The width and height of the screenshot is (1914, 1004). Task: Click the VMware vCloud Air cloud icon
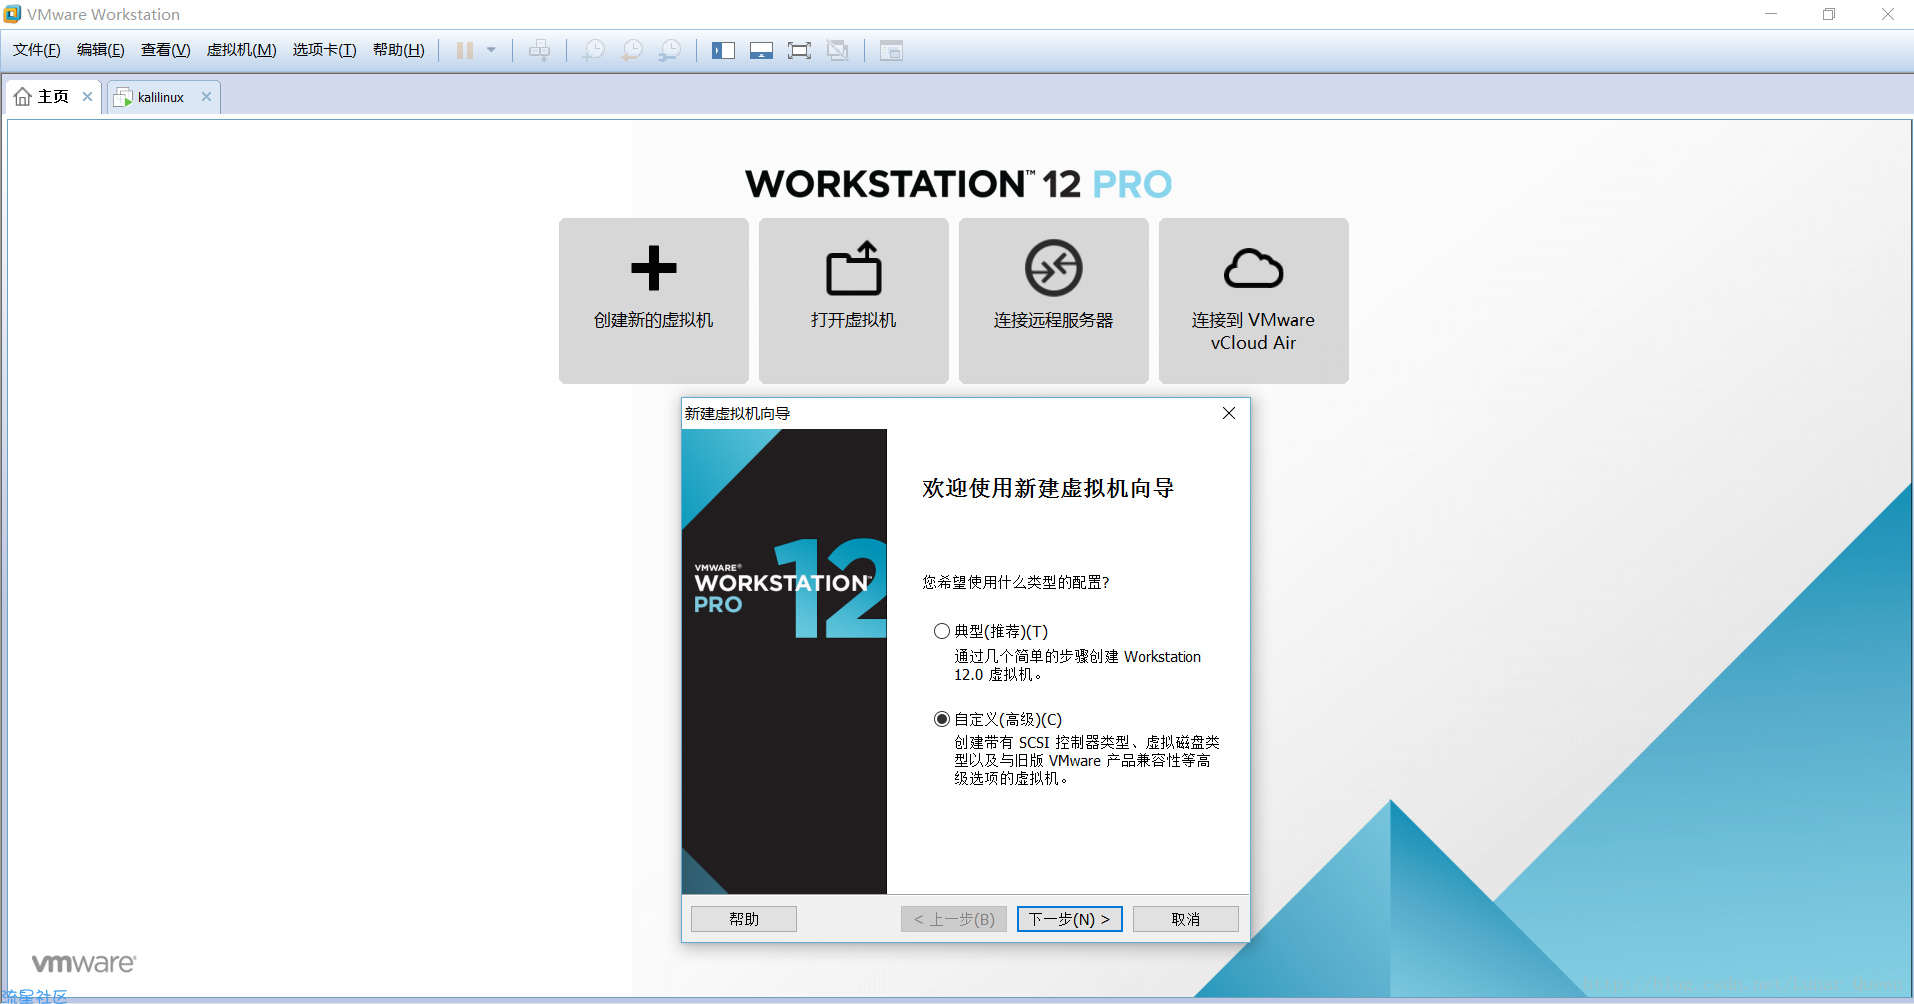point(1253,268)
